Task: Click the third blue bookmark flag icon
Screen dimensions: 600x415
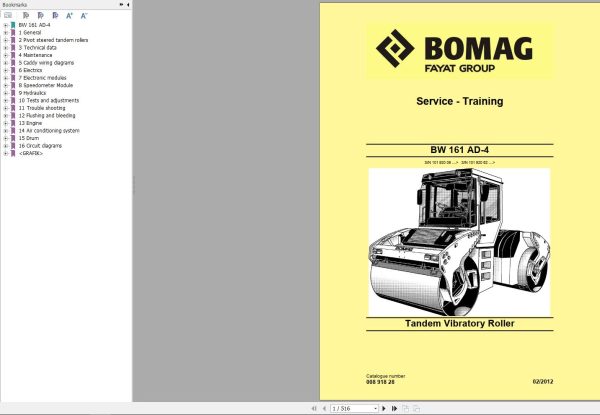Action: point(55,15)
